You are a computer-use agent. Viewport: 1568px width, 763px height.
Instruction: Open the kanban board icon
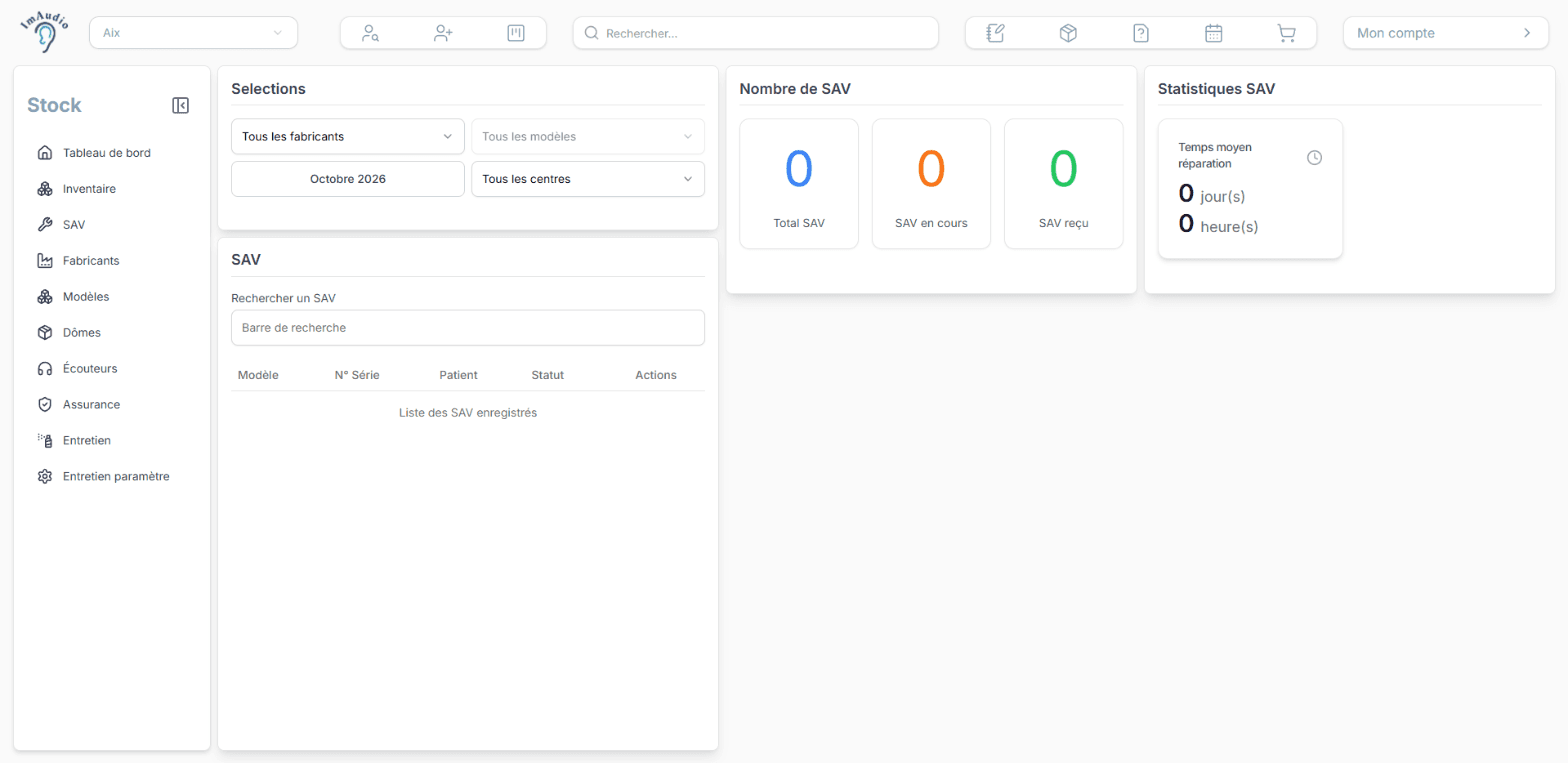(516, 33)
